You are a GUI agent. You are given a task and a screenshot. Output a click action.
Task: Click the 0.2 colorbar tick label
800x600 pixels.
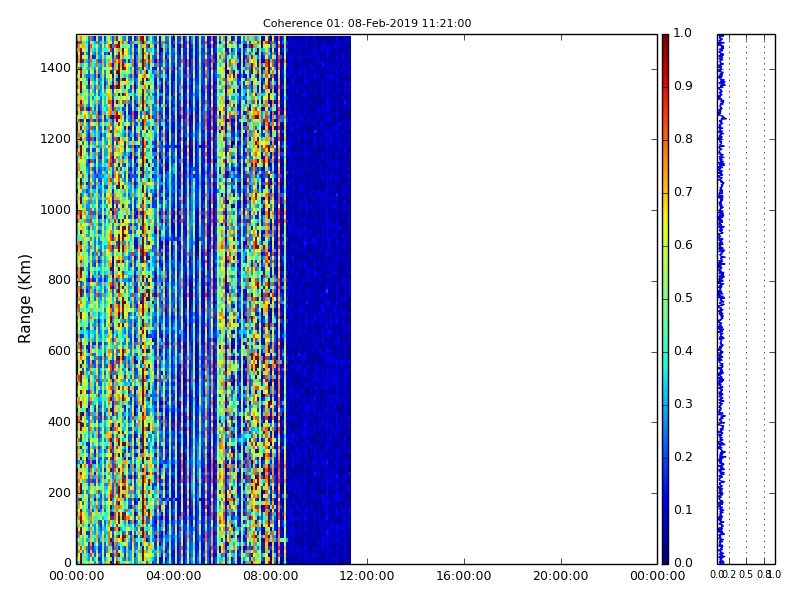pos(683,457)
